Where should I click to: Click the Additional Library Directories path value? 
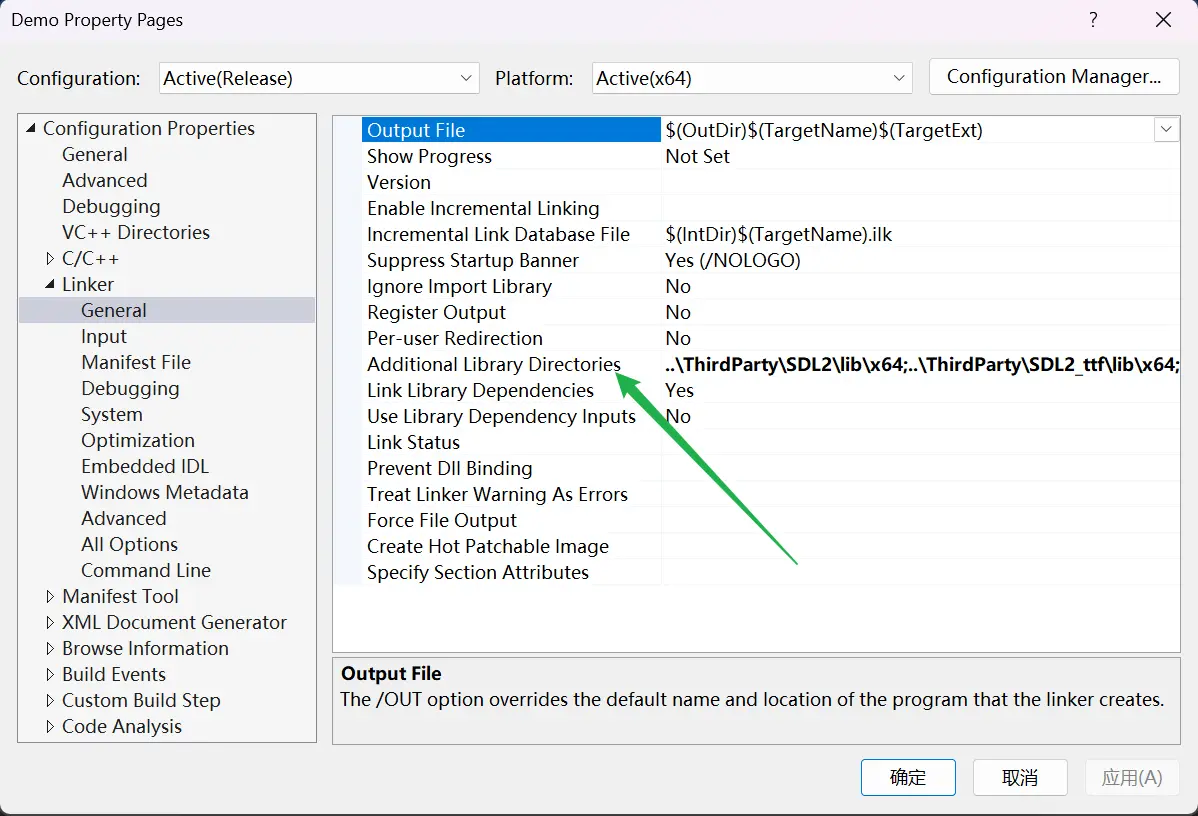click(920, 364)
